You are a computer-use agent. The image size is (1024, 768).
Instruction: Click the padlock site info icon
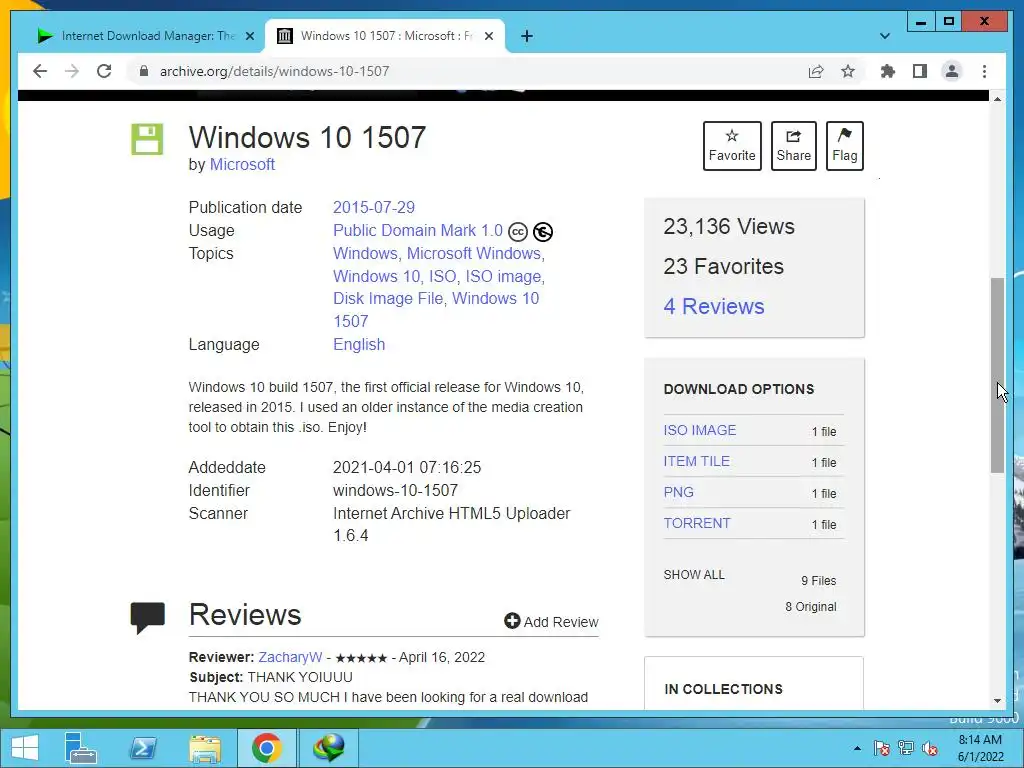(144, 71)
